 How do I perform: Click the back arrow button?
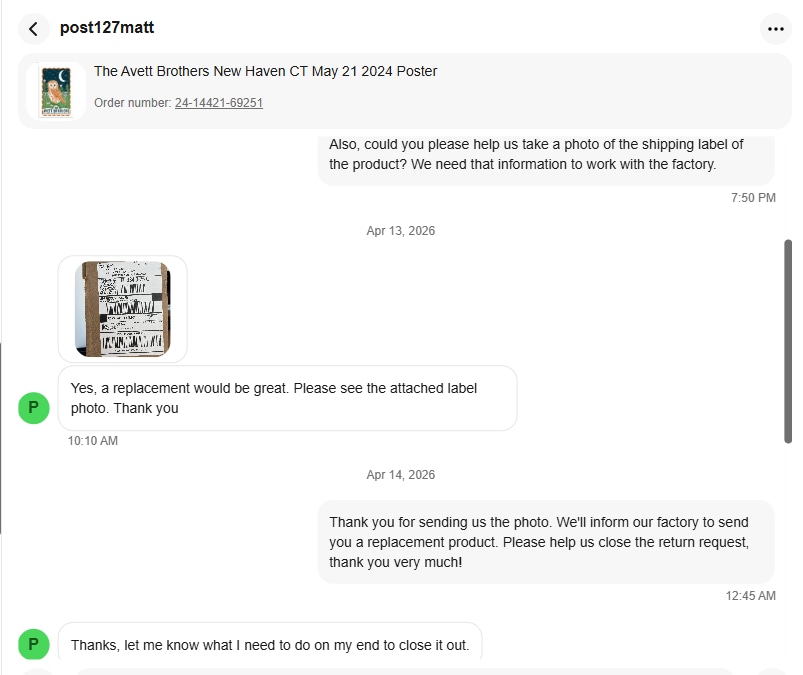point(34,29)
